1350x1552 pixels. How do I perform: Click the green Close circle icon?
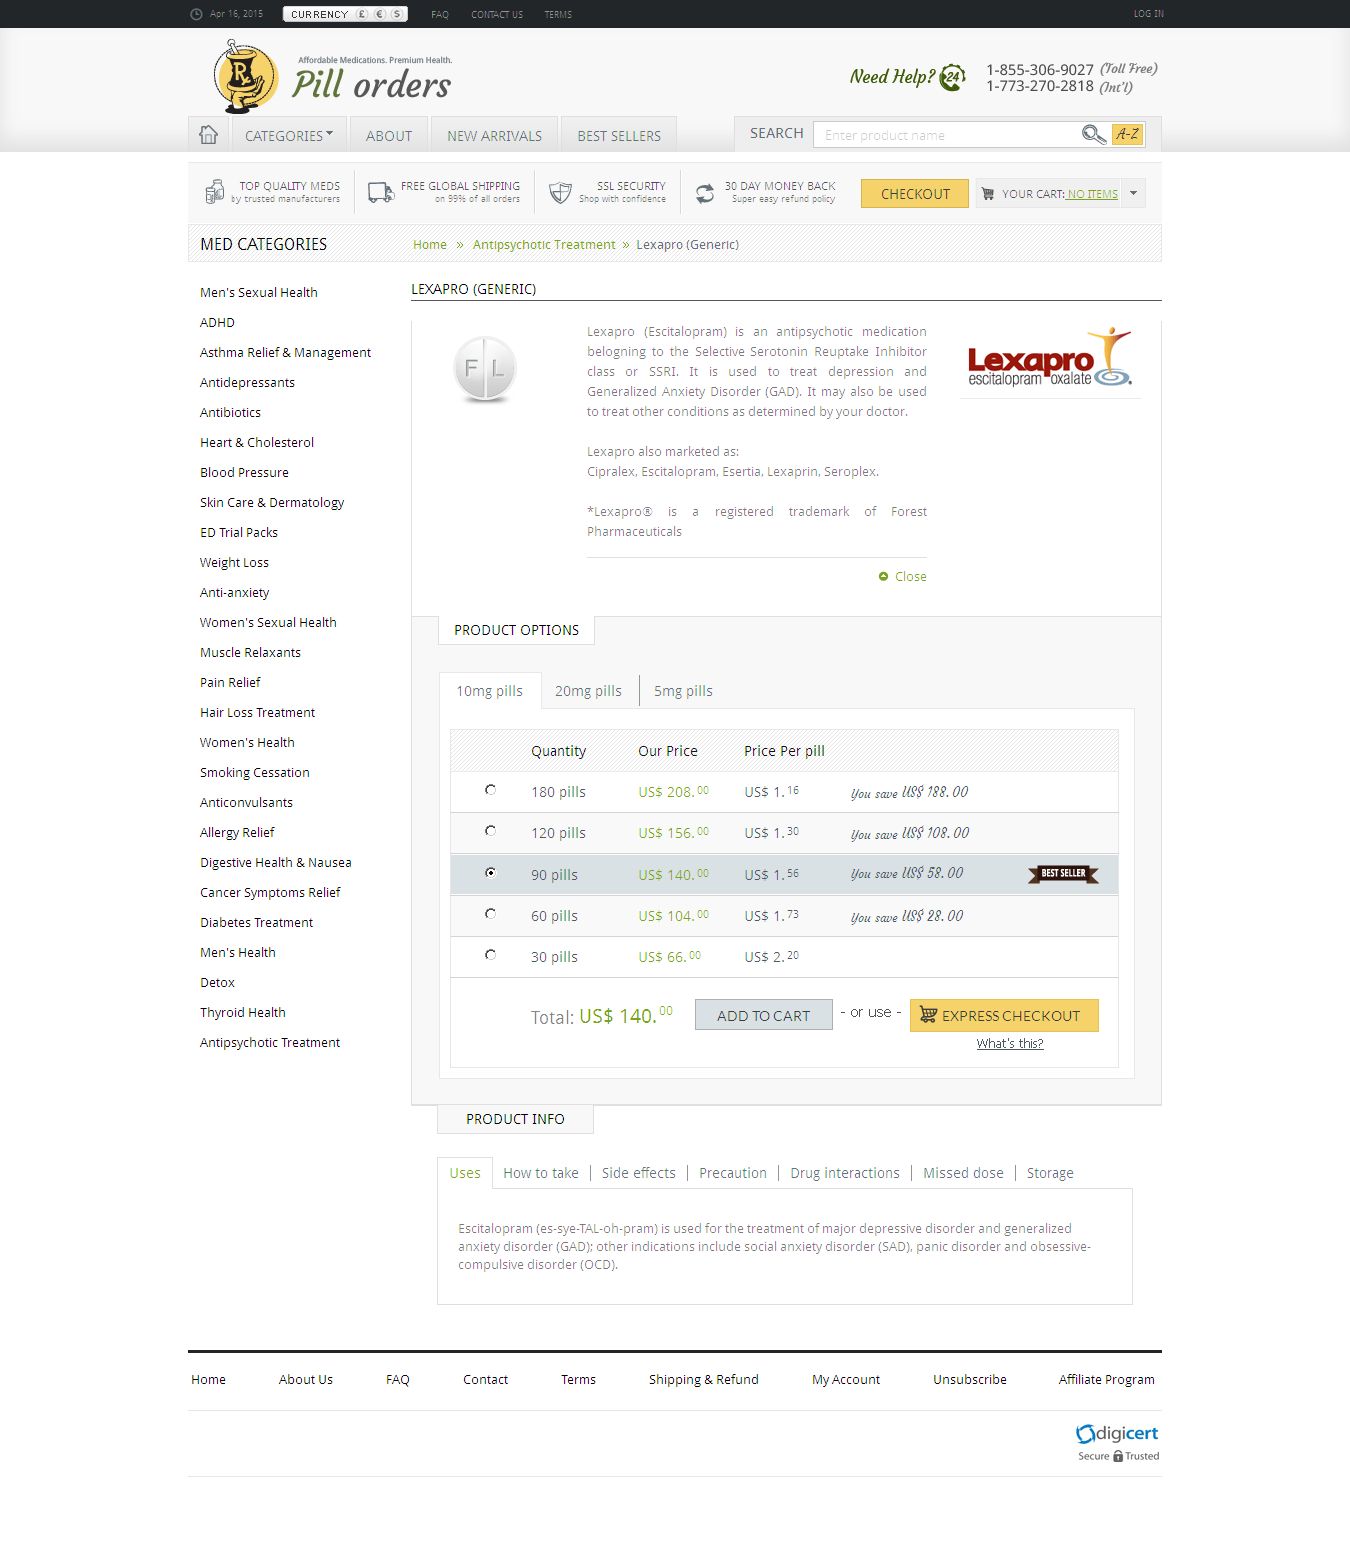[x=884, y=576]
